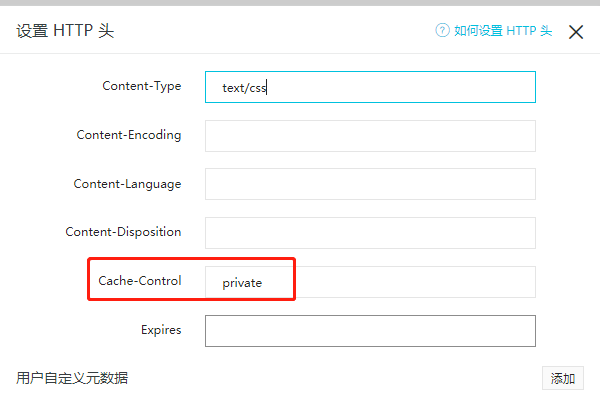The image size is (600, 397).
Task: Click the 添加 button for custom metadata
Action: click(x=562, y=378)
